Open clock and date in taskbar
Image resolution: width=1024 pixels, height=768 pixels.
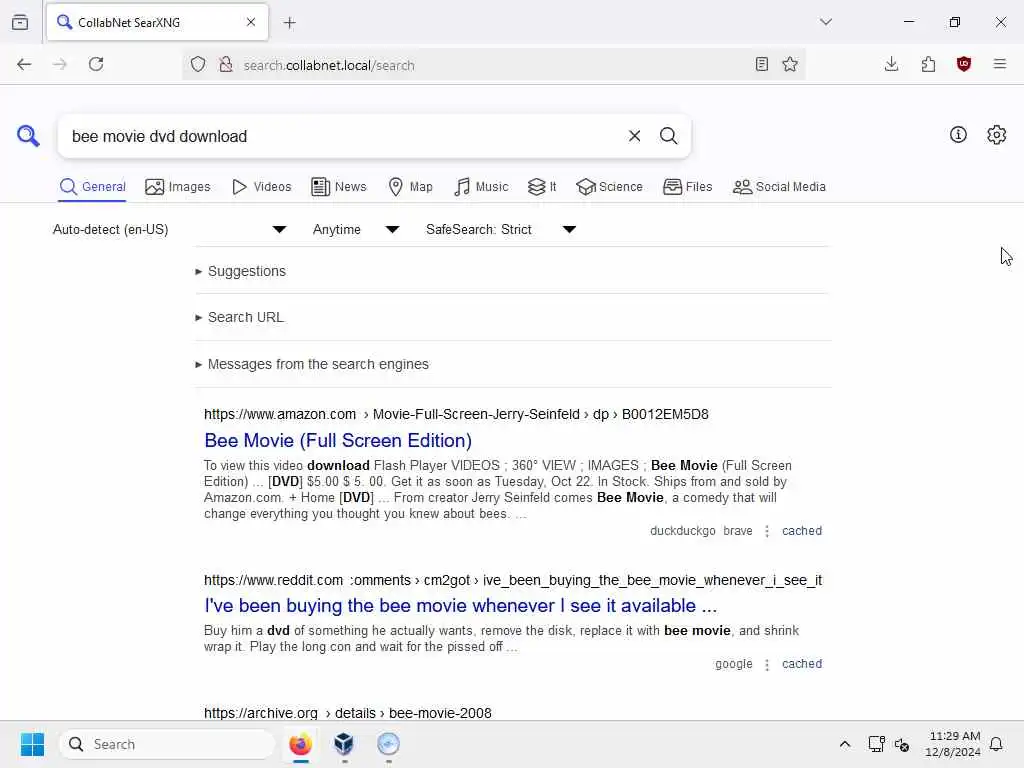pos(953,744)
